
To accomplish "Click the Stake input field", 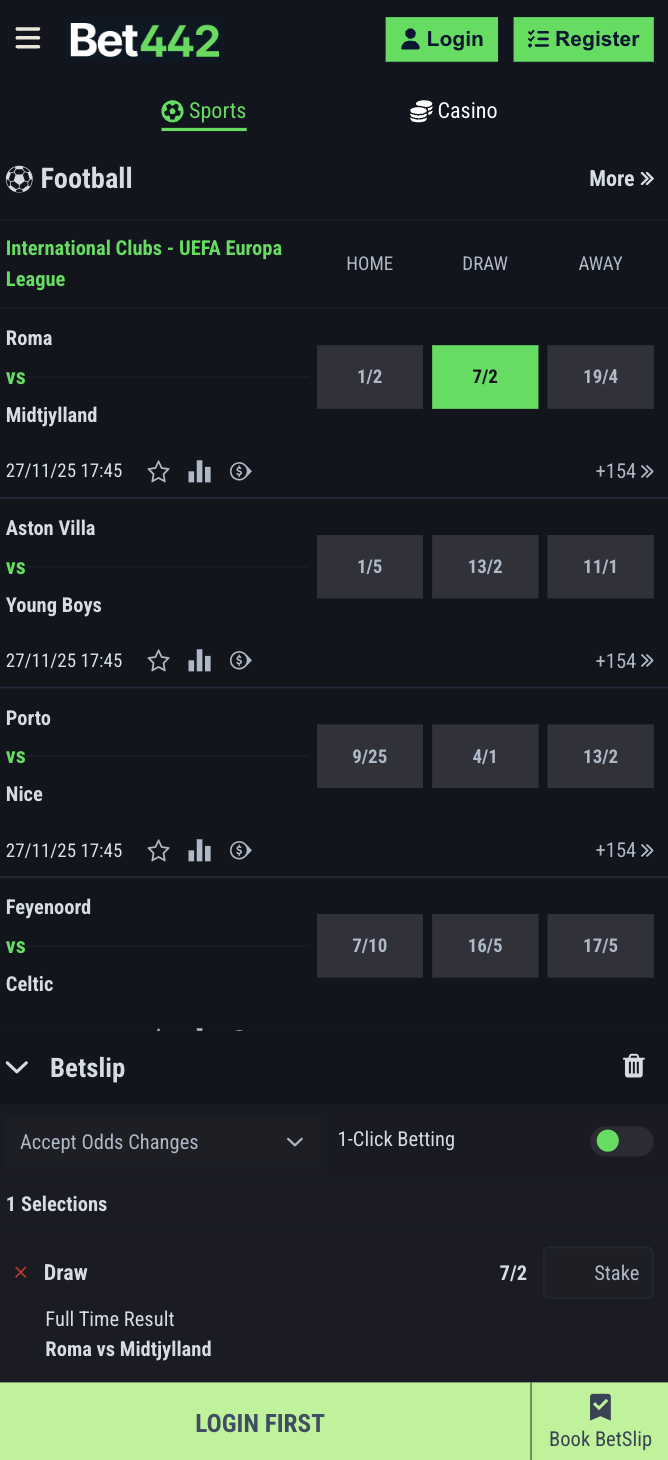I will coord(598,1272).
